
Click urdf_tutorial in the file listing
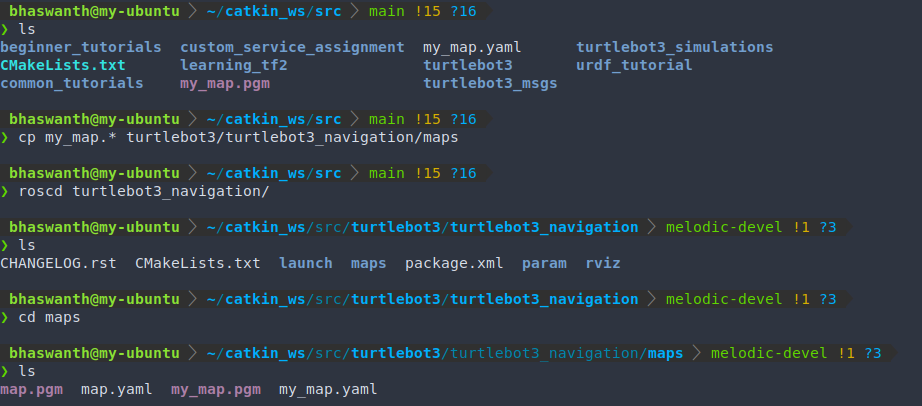[634, 65]
